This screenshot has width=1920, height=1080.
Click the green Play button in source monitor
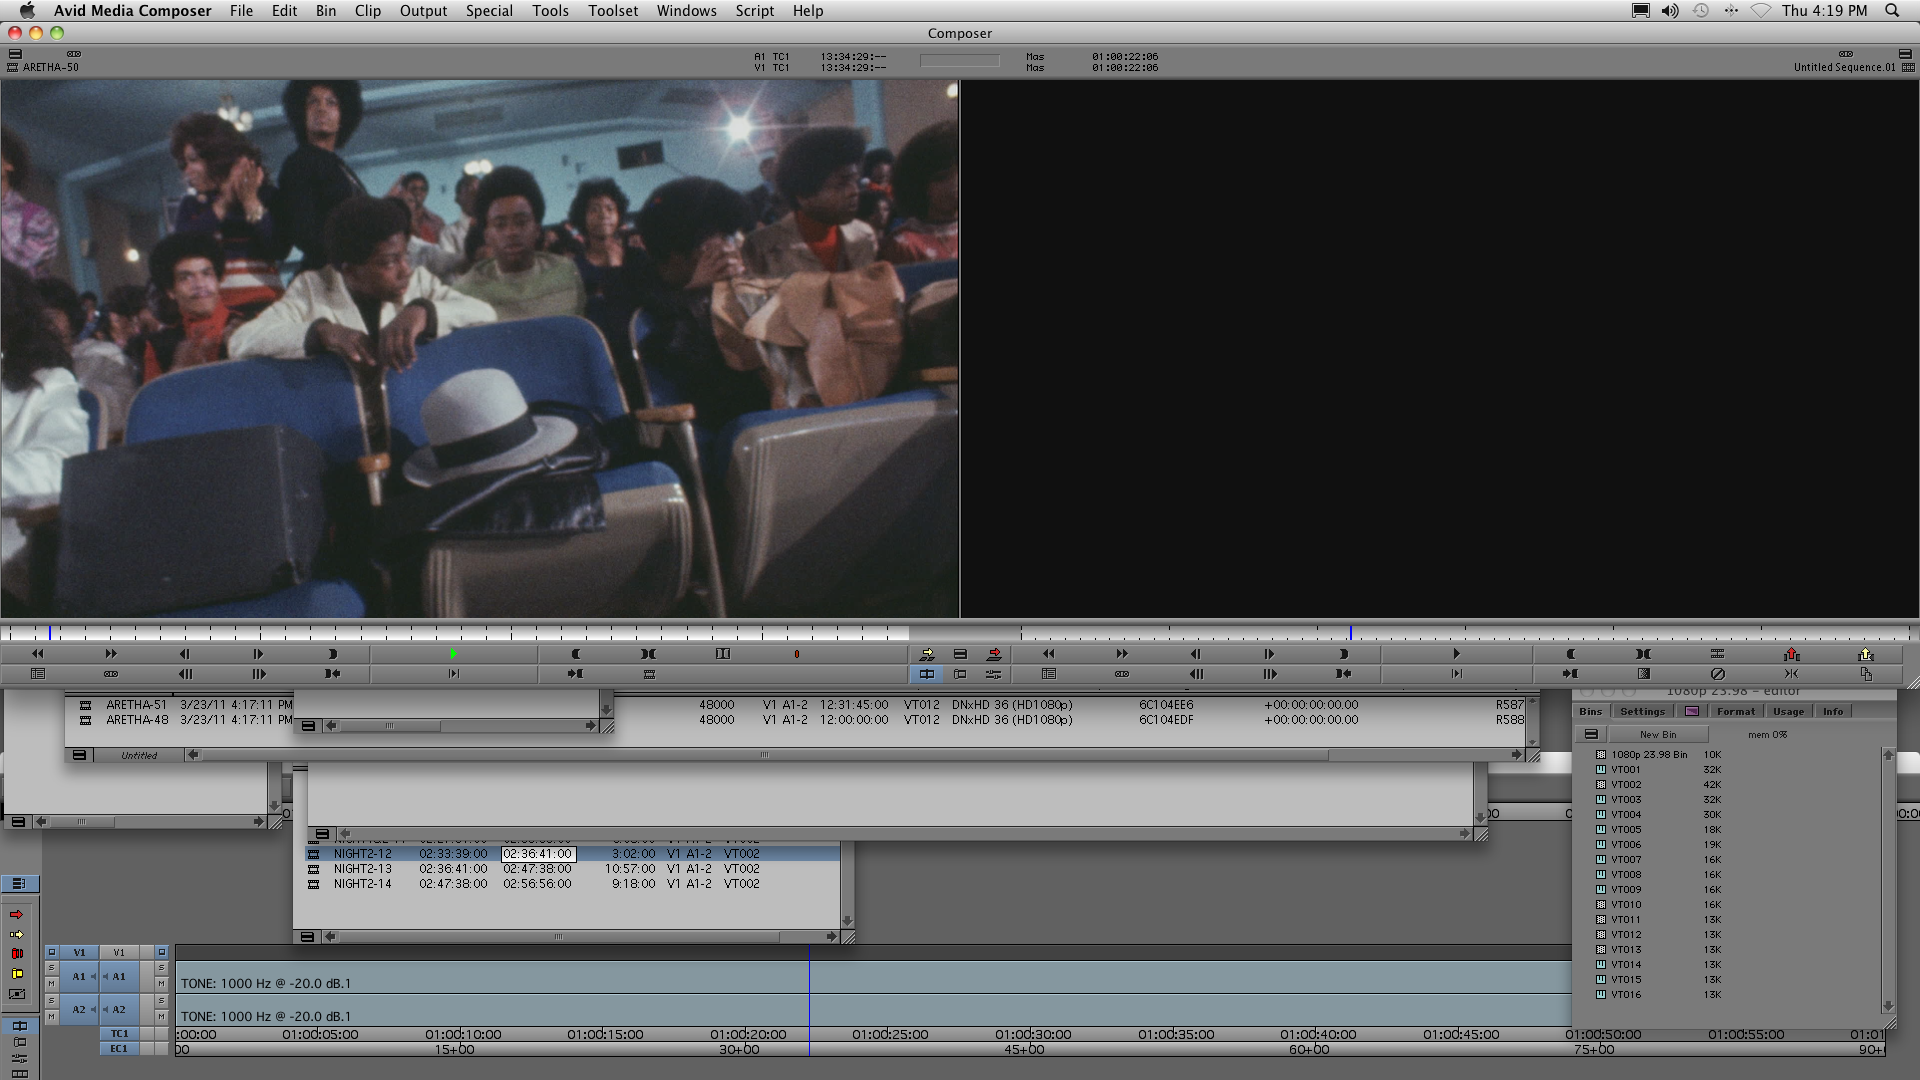click(x=453, y=654)
